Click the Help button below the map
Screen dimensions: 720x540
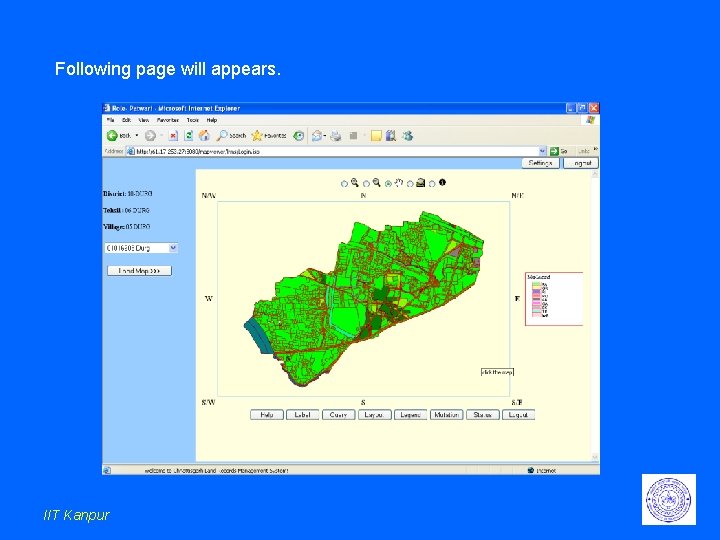coord(267,415)
